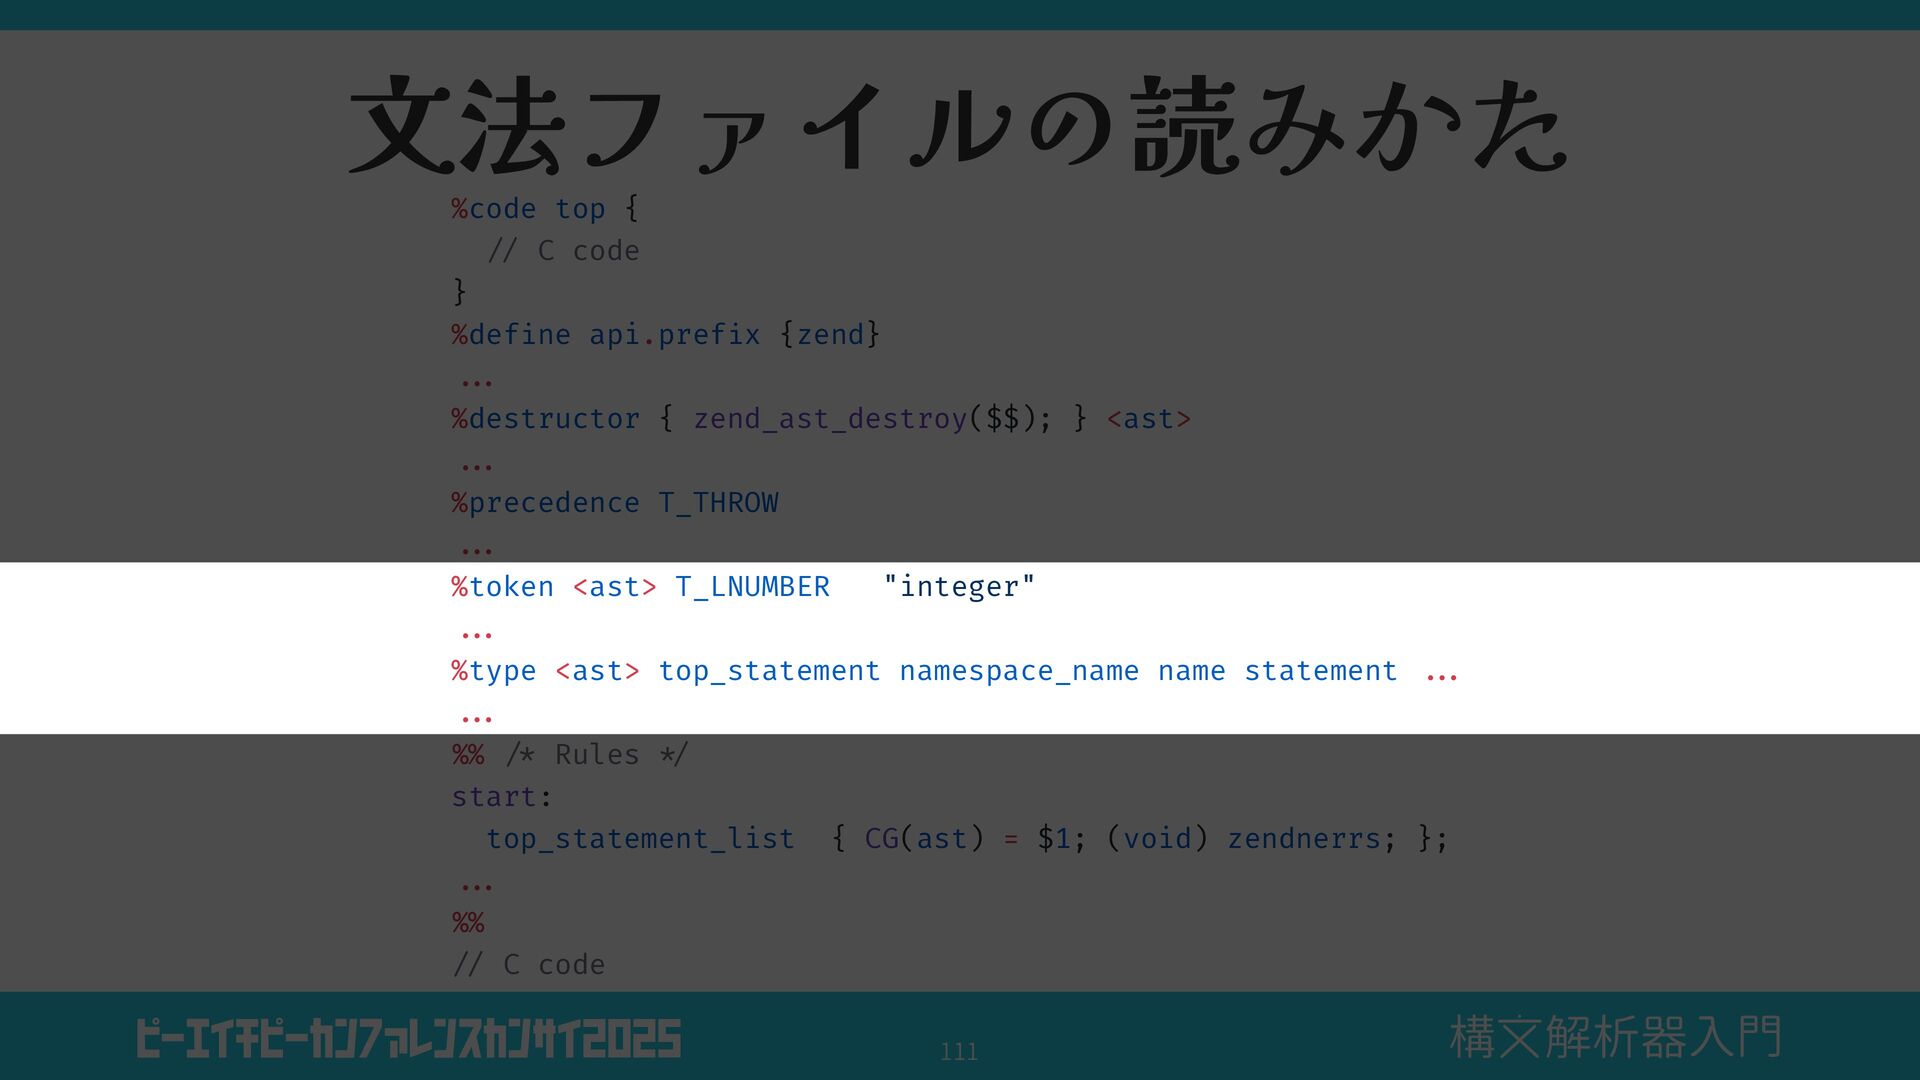Click the 'start:' rule label
Screen dimensions: 1920x1080
[x=502, y=796]
